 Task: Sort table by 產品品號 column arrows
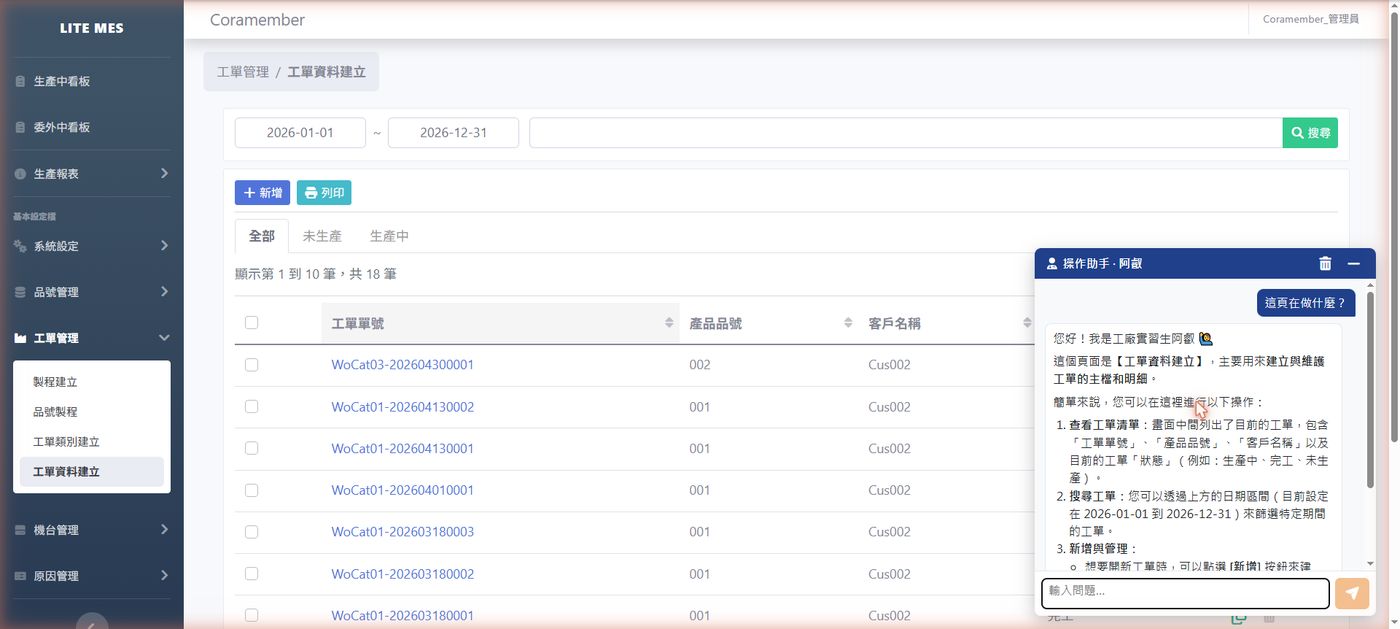[x=848, y=323]
